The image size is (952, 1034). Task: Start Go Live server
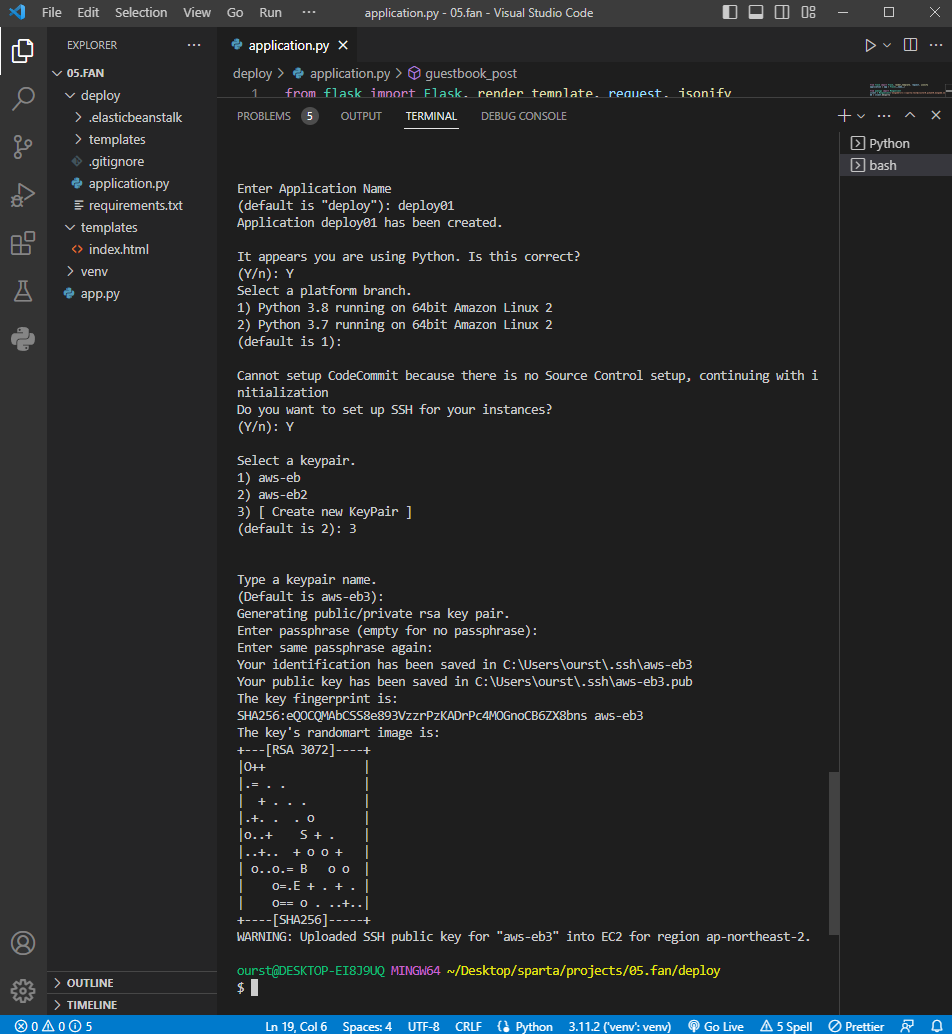(x=716, y=1026)
